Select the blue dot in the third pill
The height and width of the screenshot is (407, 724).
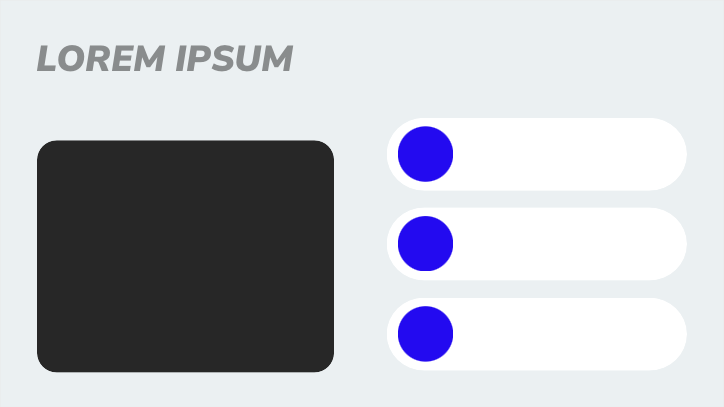point(425,334)
